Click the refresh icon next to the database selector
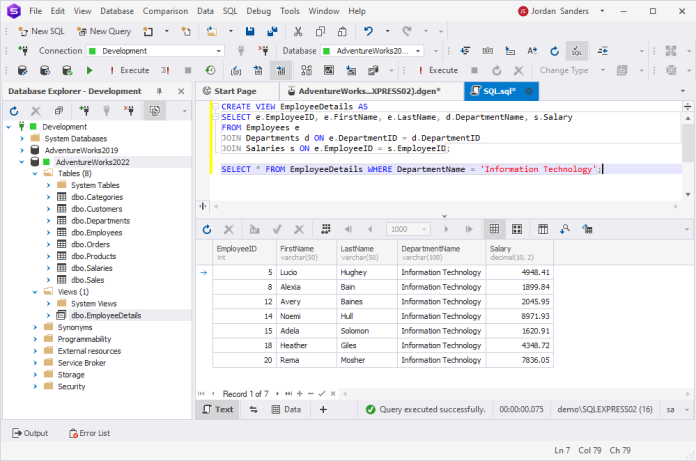This screenshot has height=461, width=696. pyautogui.click(x=554, y=51)
